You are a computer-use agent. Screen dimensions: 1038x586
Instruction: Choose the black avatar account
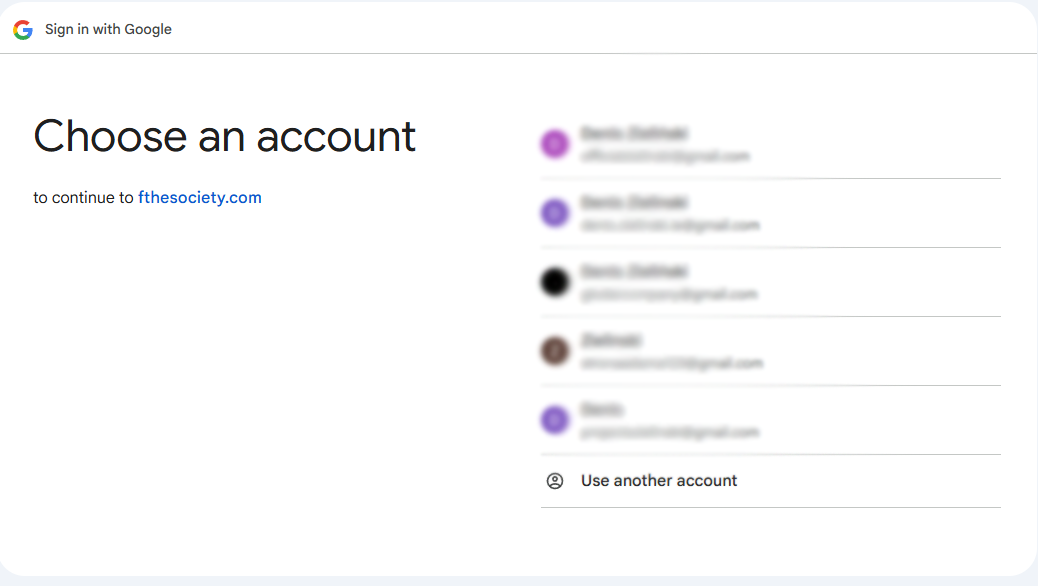pyautogui.click(x=555, y=282)
